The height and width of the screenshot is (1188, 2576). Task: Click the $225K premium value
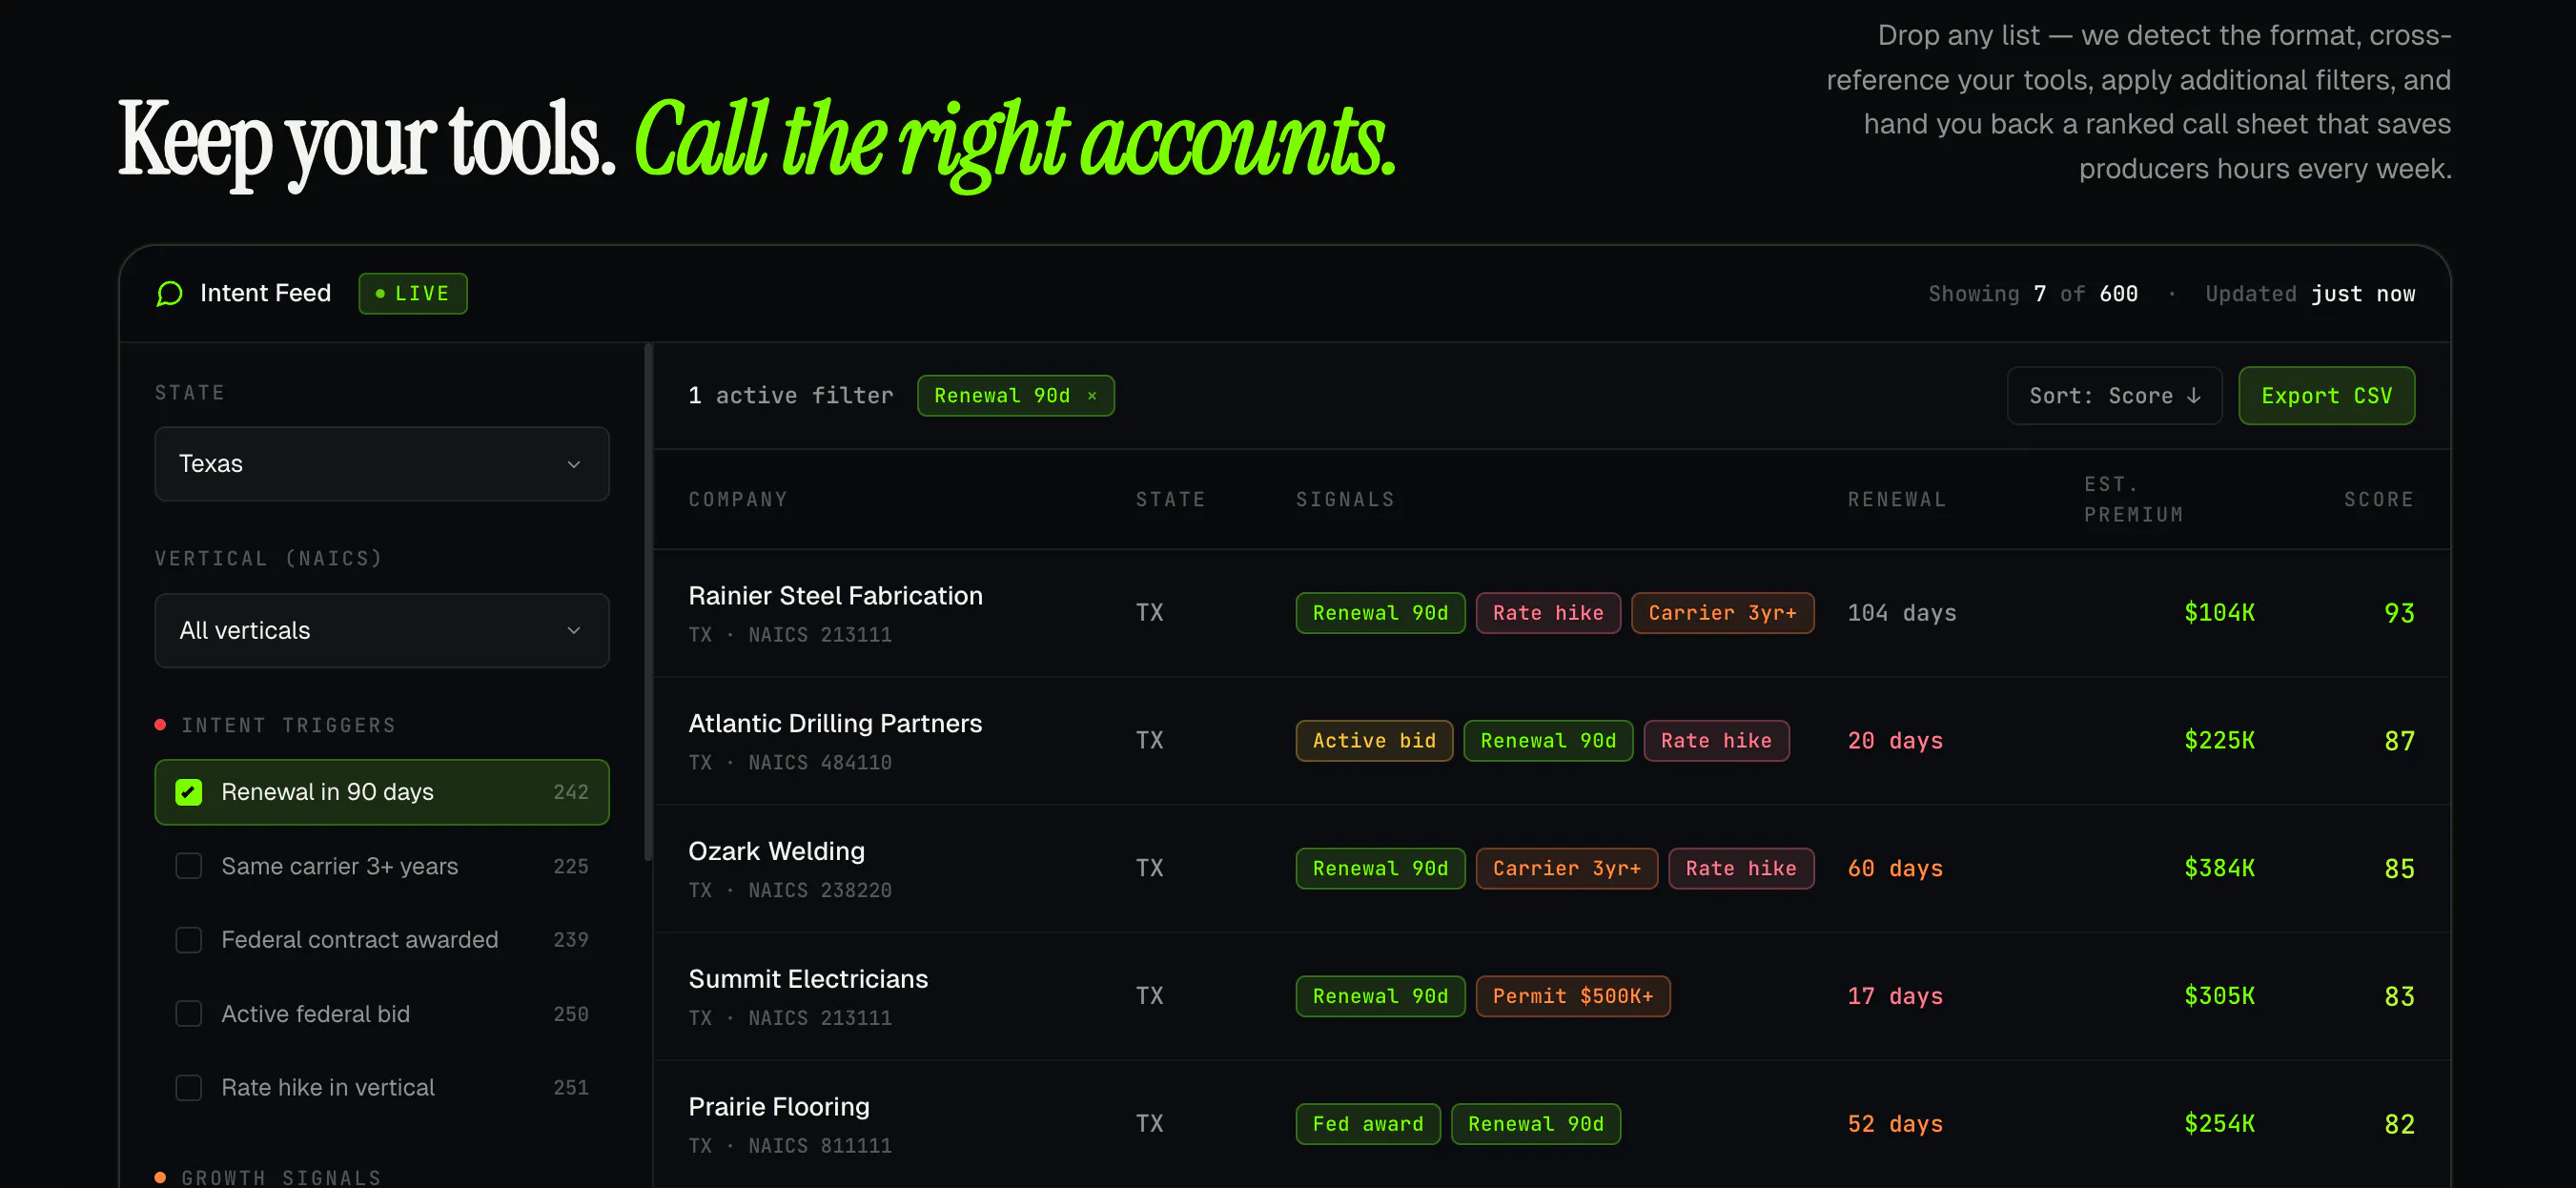(x=2219, y=741)
